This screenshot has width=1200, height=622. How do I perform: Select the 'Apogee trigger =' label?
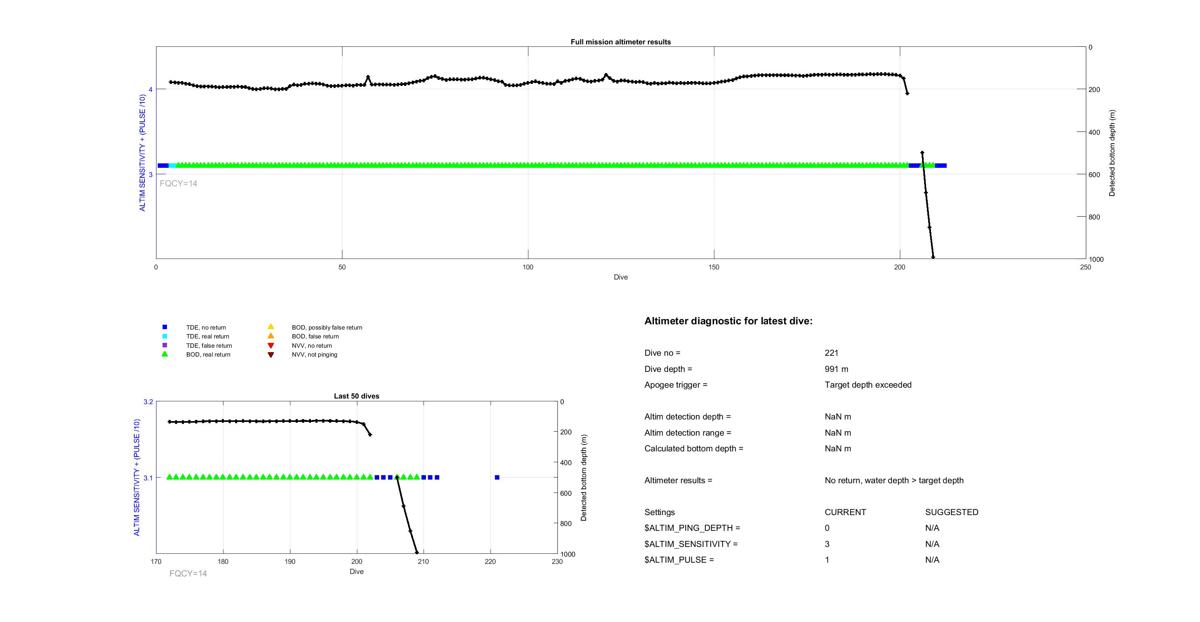coord(676,385)
